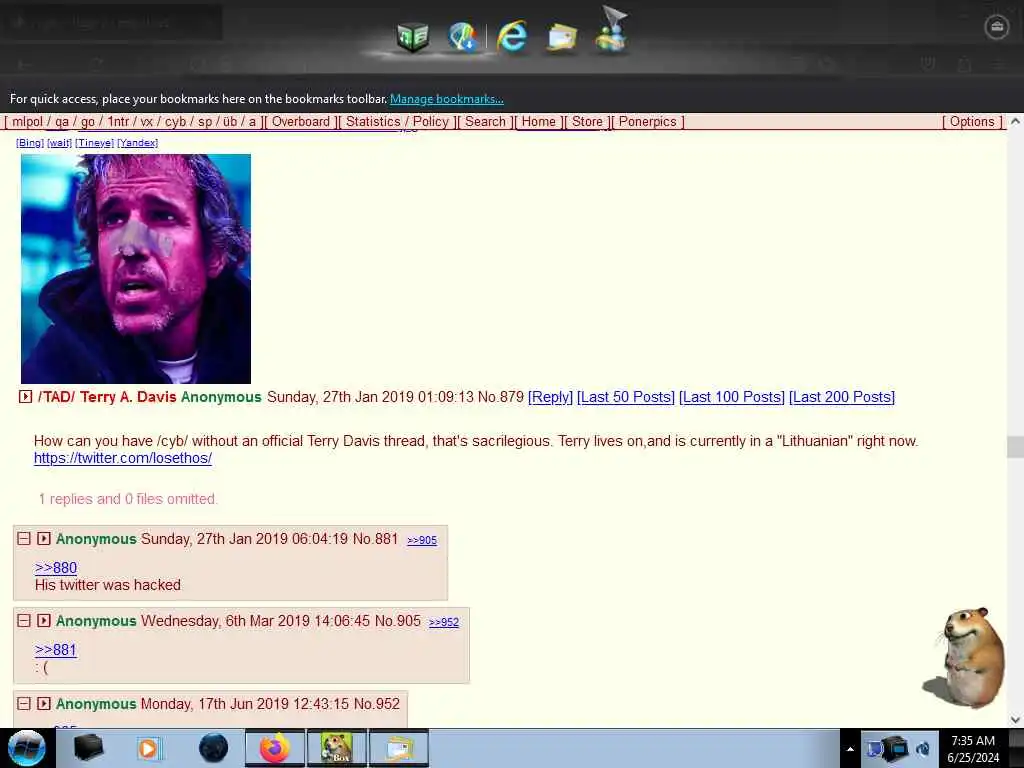This screenshot has width=1024, height=768.
Task: Open the Search page
Action: coord(485,121)
